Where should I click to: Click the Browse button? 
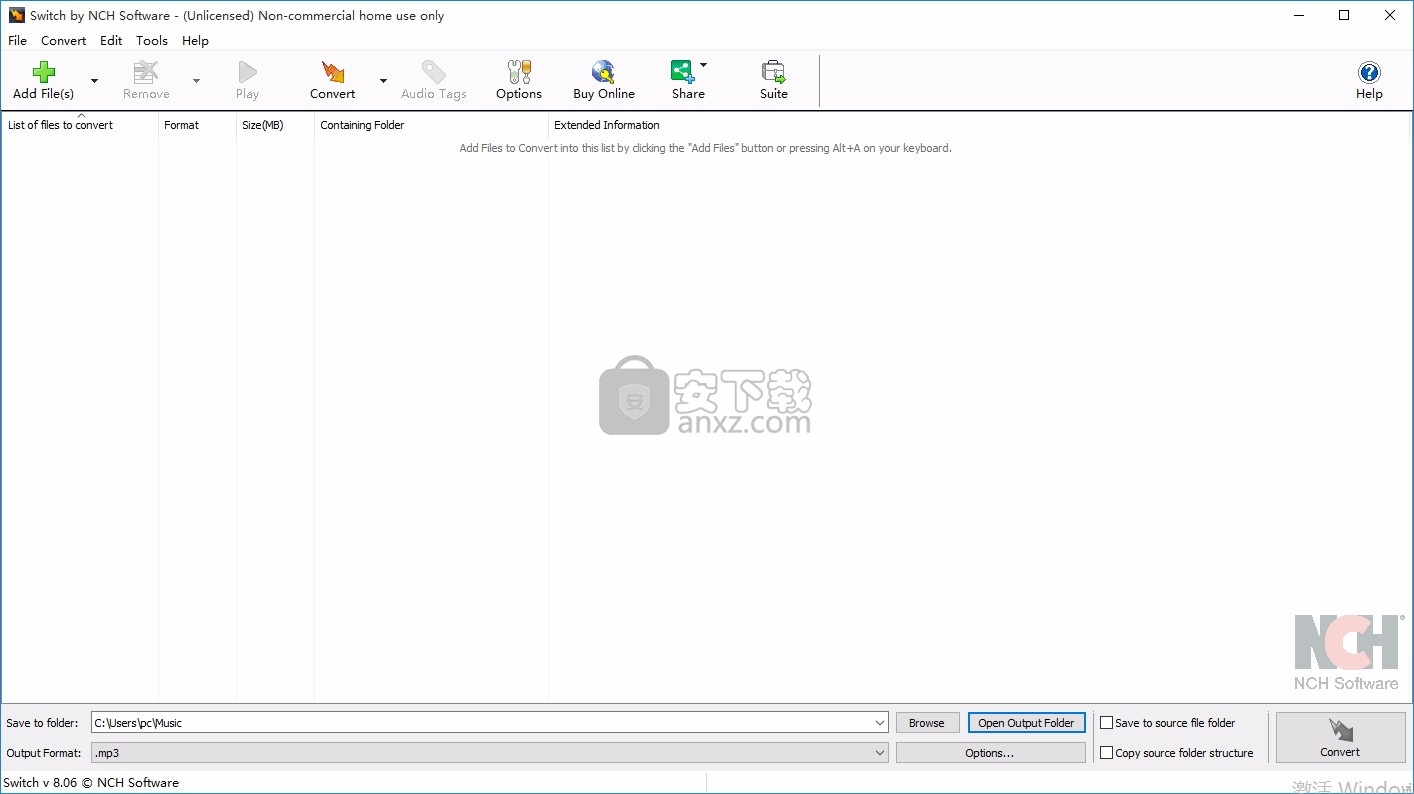[927, 723]
